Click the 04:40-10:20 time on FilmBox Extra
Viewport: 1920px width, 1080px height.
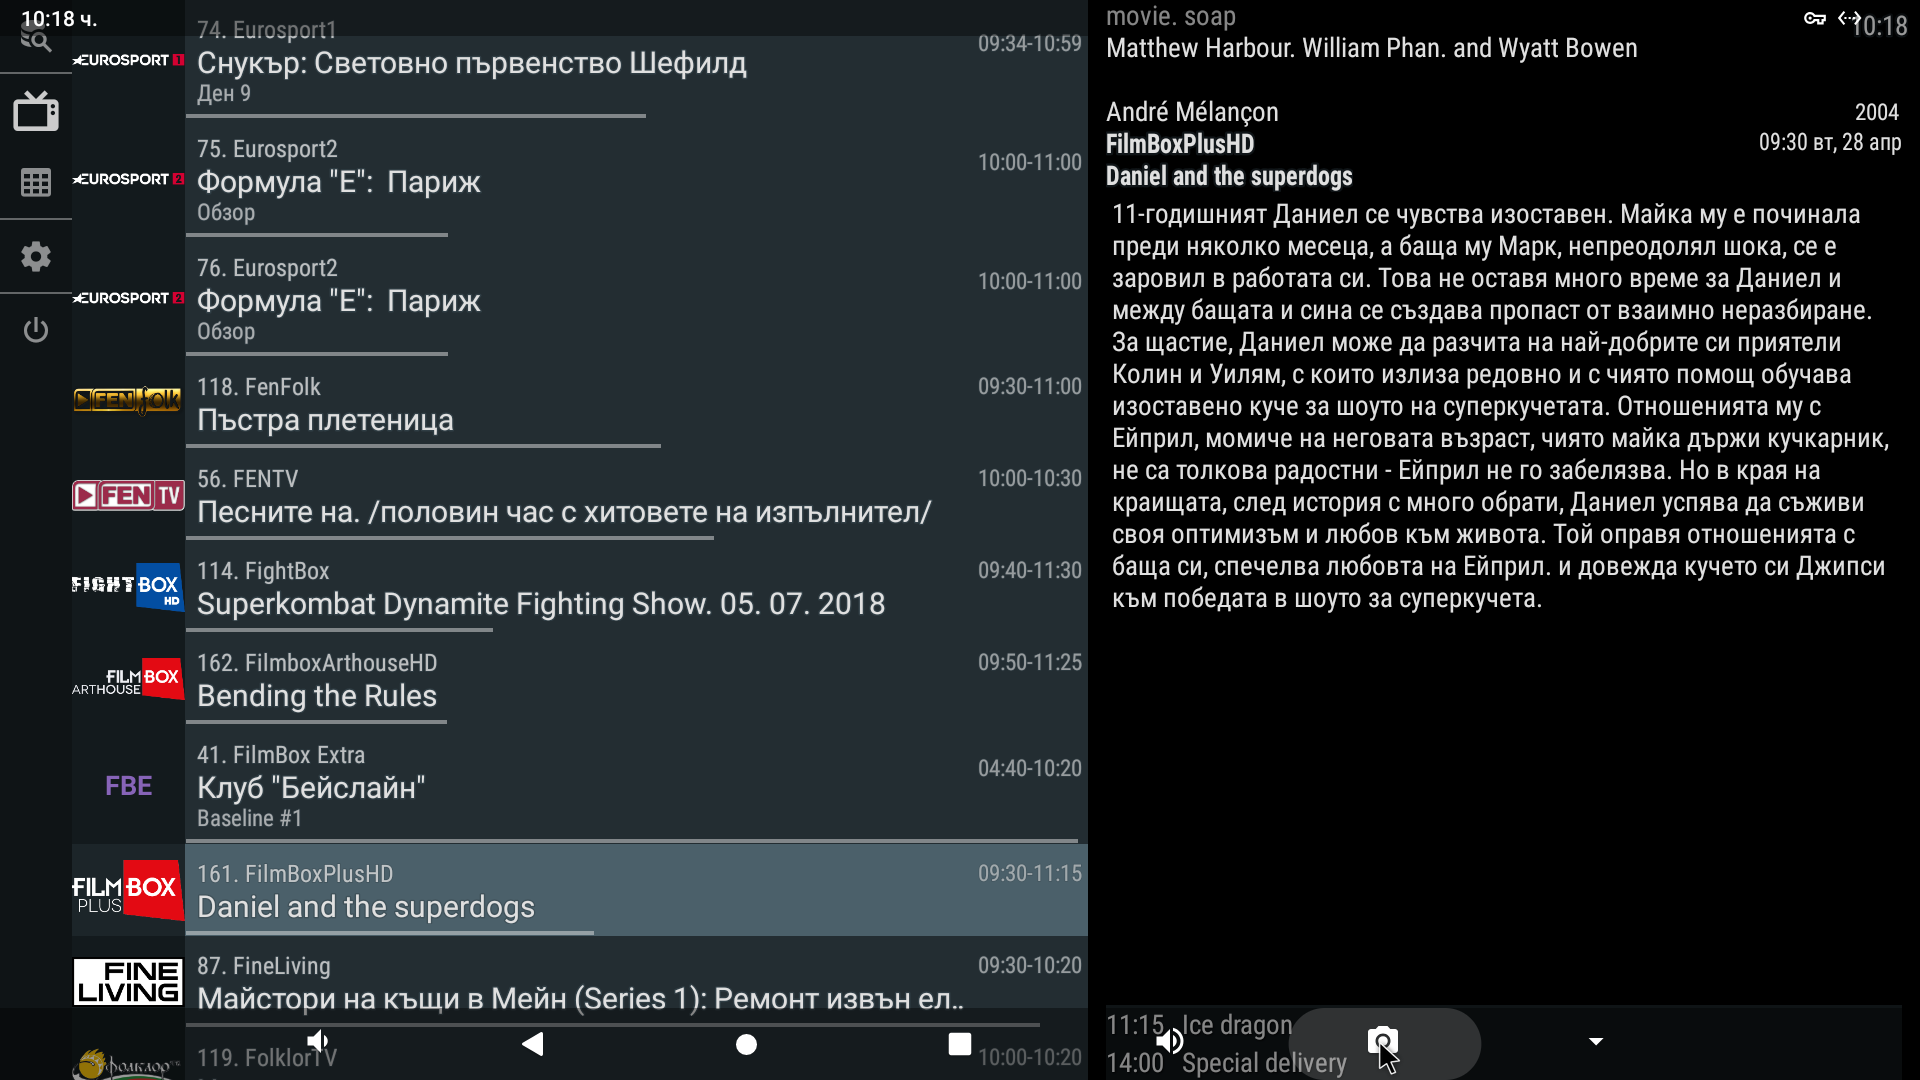pyautogui.click(x=1029, y=768)
